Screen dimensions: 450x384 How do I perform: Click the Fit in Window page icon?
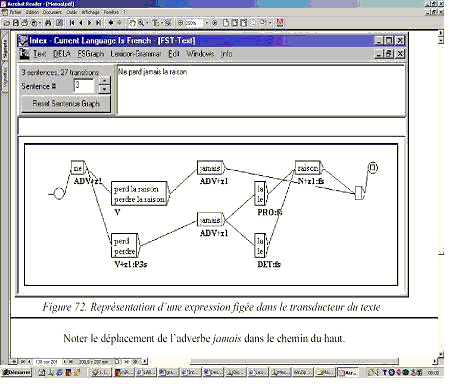coord(235,23)
